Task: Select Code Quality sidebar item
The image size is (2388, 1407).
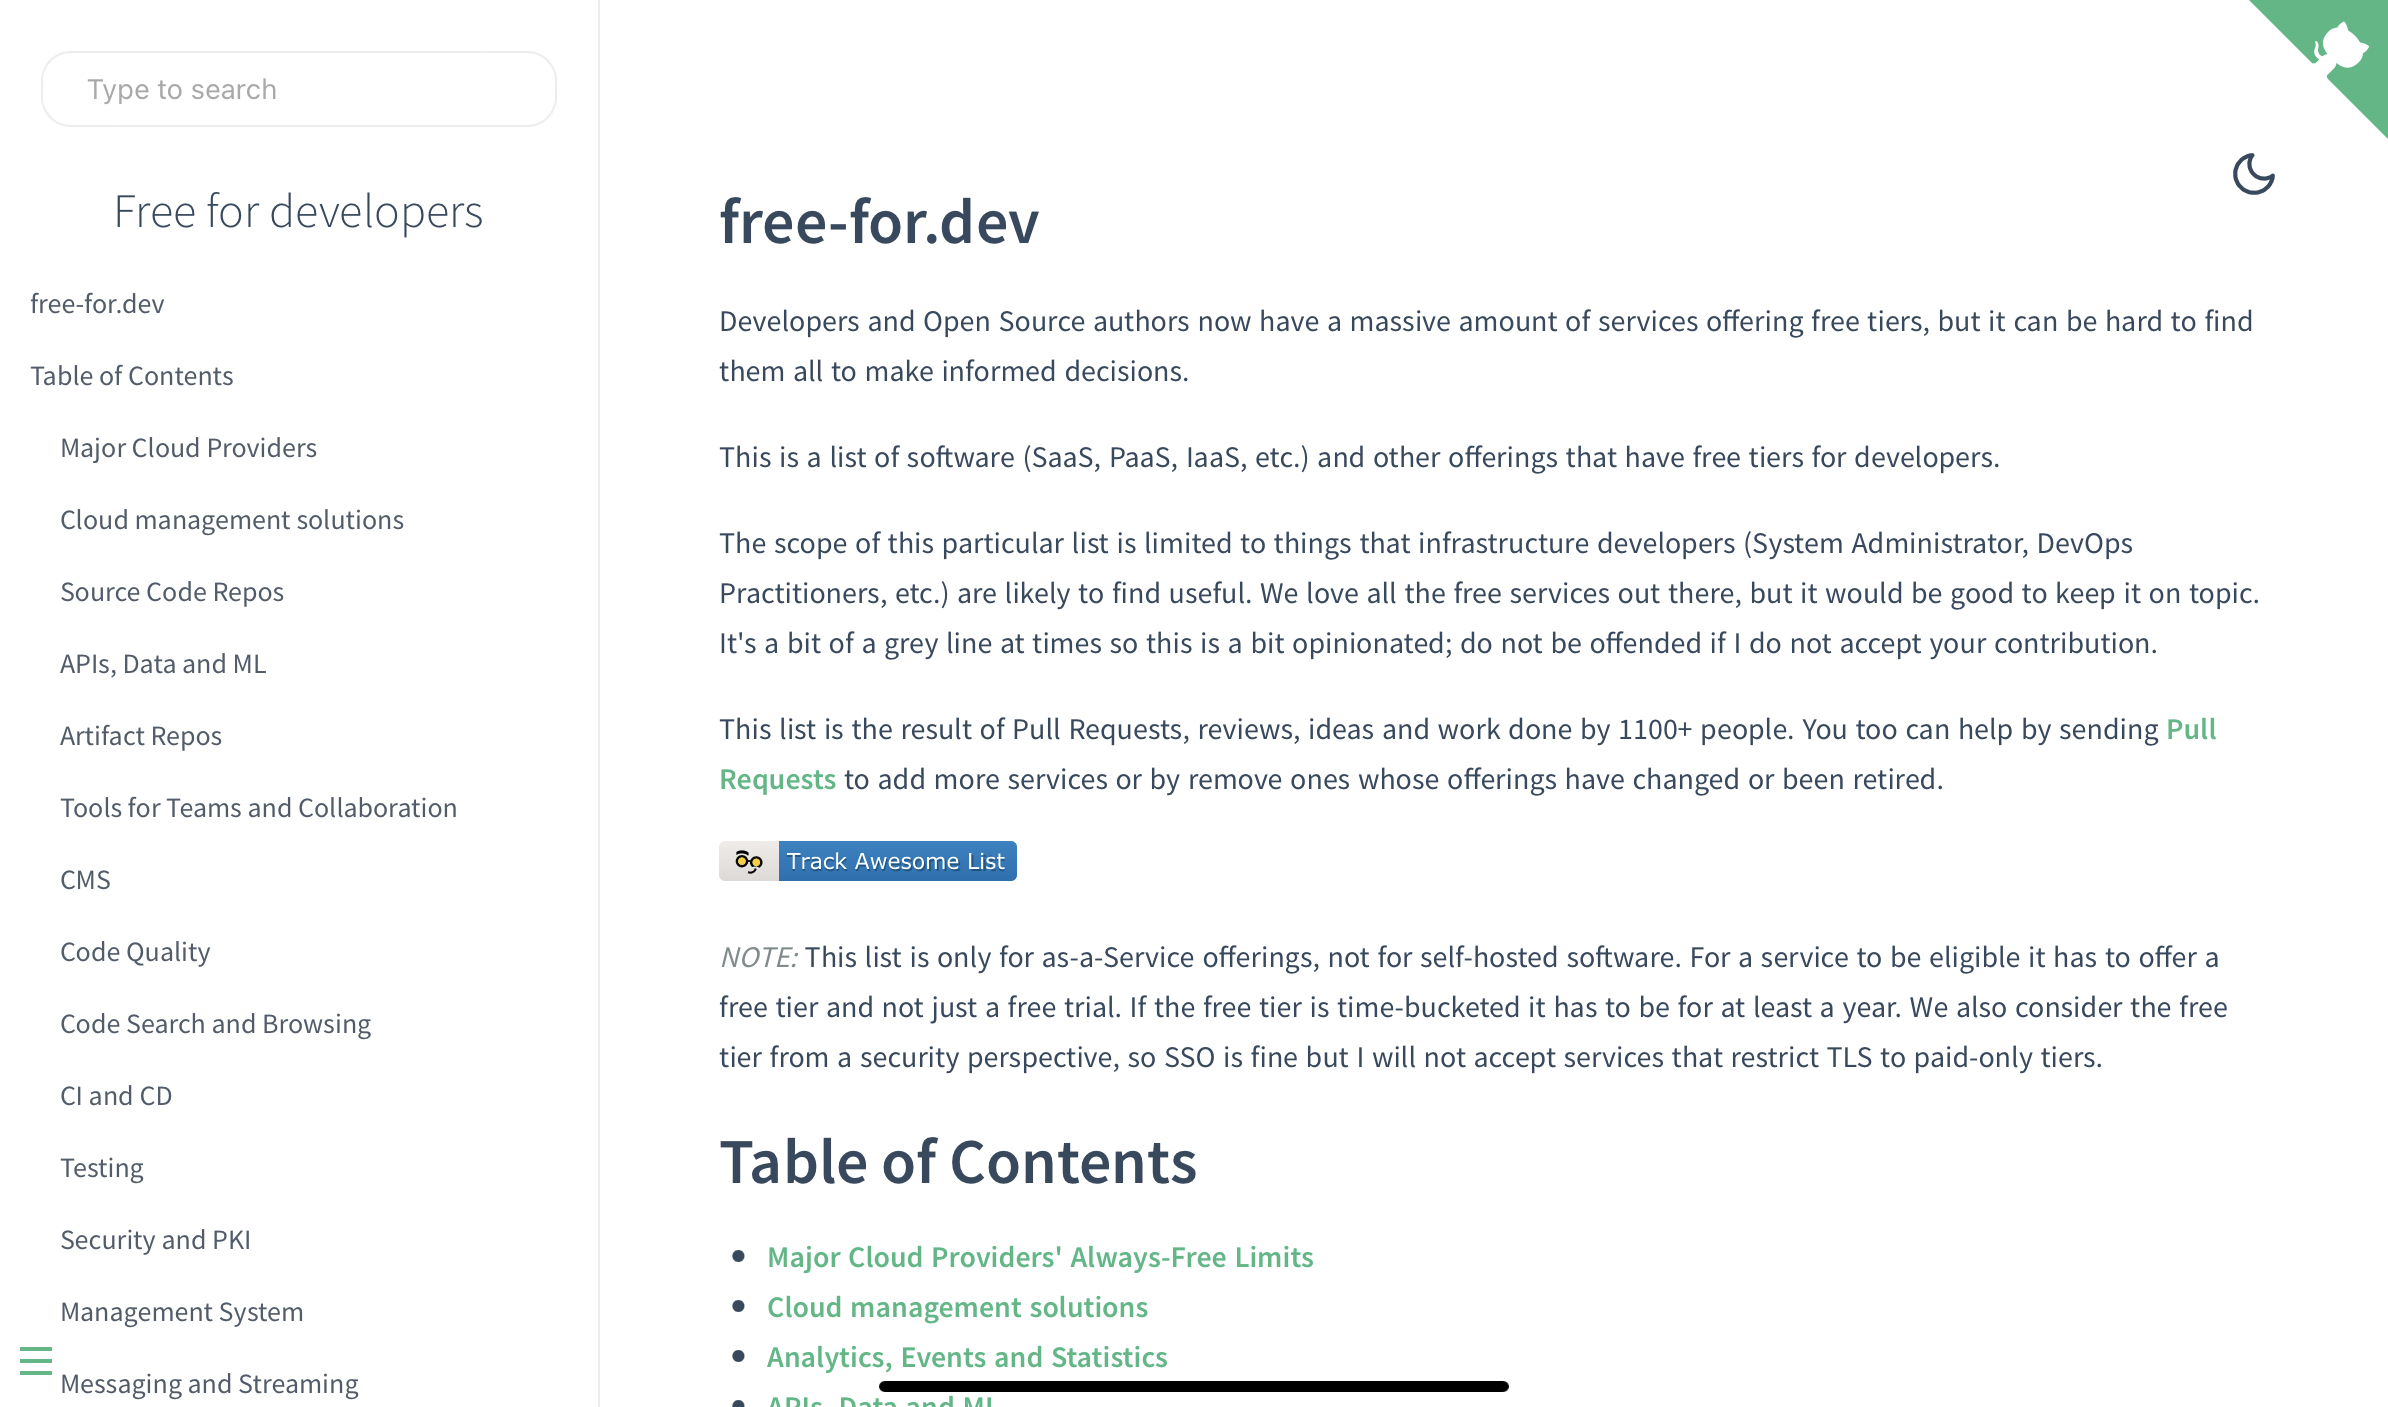Action: click(x=136, y=950)
